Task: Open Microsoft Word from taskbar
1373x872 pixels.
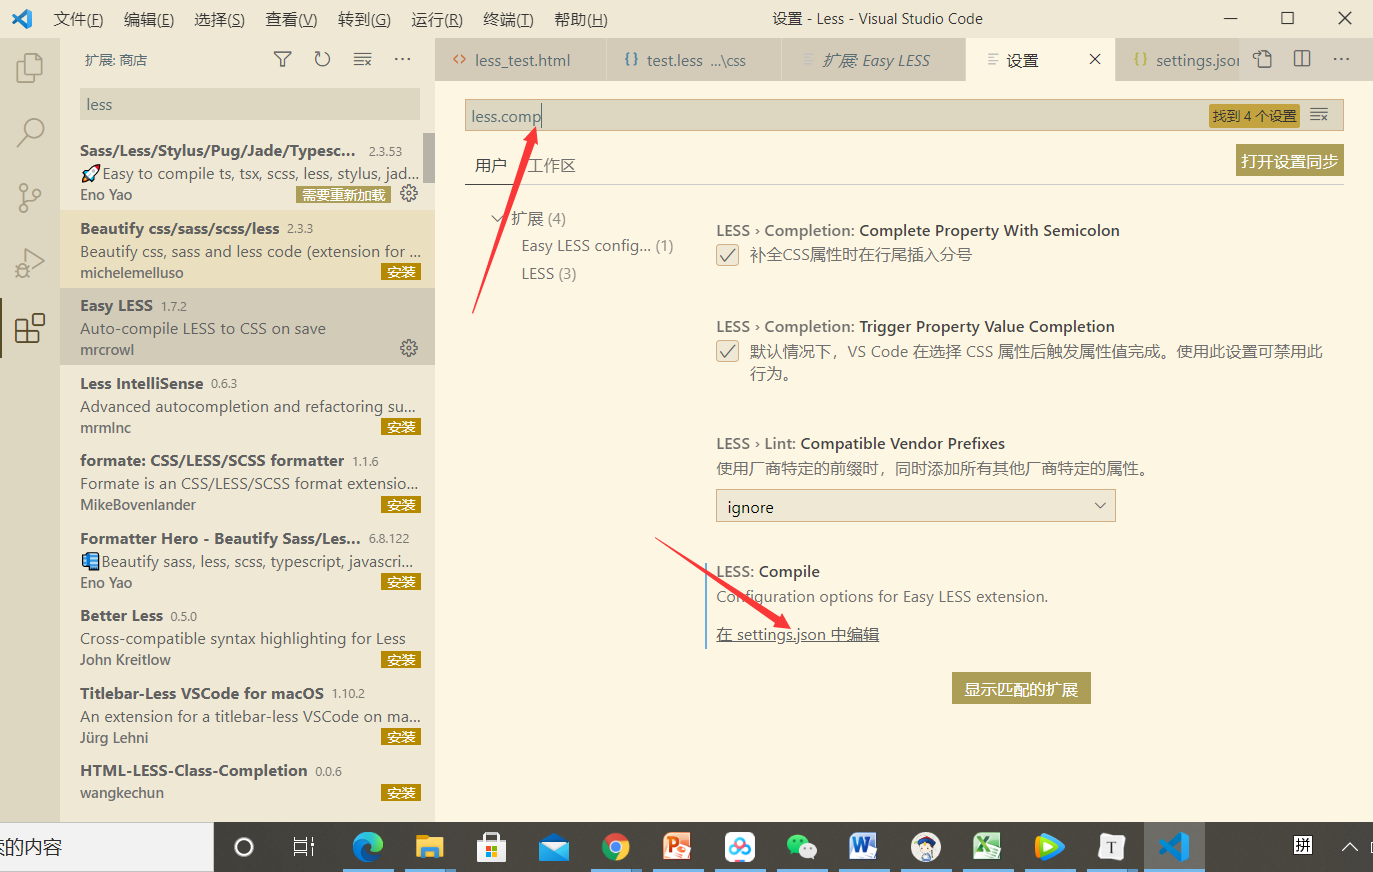Action: pos(863,847)
